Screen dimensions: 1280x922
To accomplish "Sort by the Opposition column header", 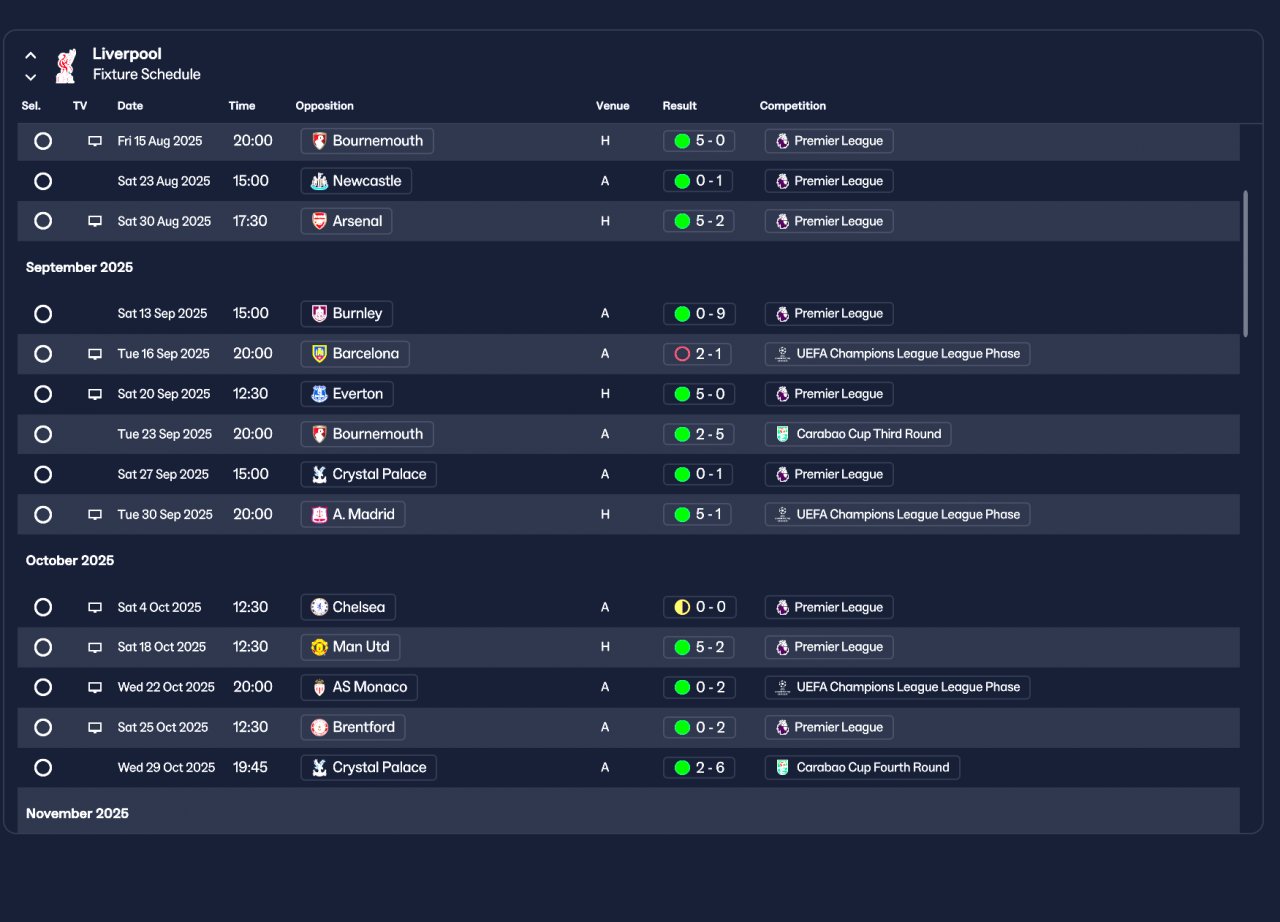I will (x=325, y=106).
